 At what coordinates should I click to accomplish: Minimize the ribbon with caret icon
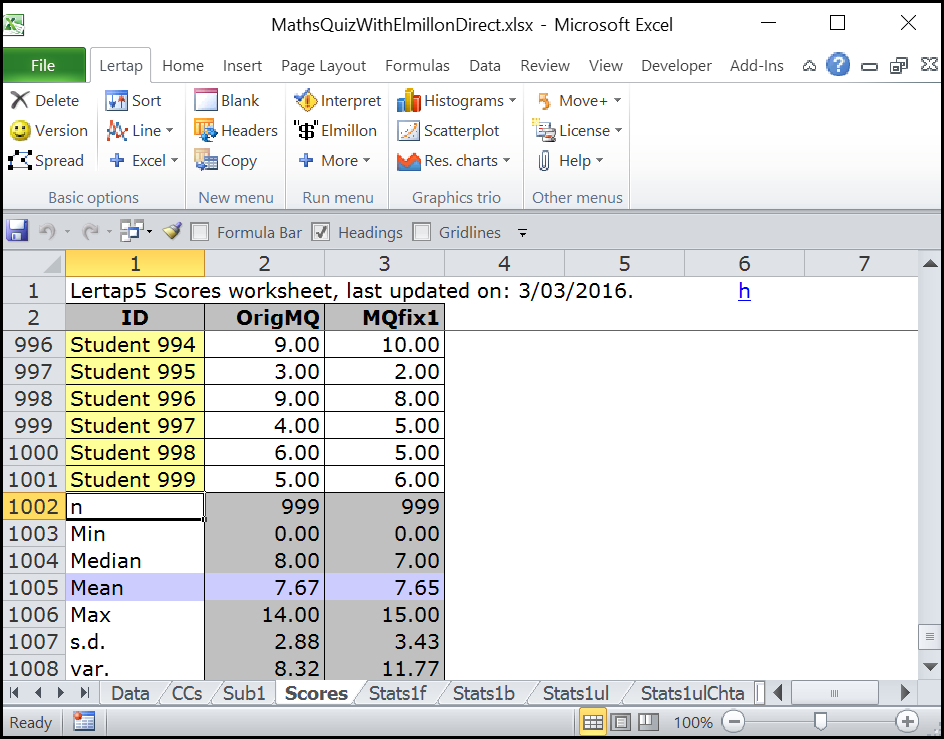click(x=809, y=66)
